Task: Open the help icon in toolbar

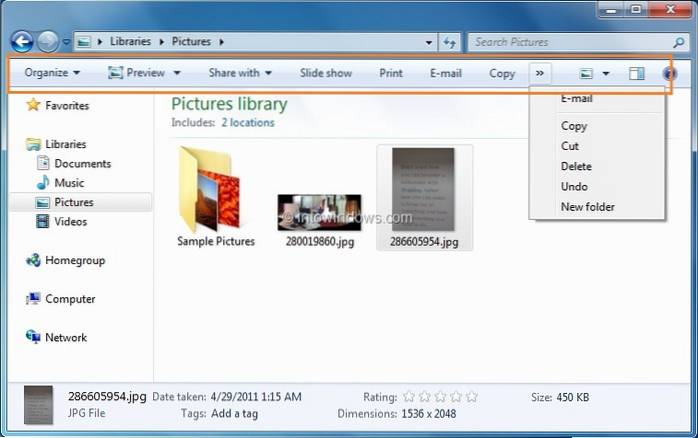Action: click(670, 73)
